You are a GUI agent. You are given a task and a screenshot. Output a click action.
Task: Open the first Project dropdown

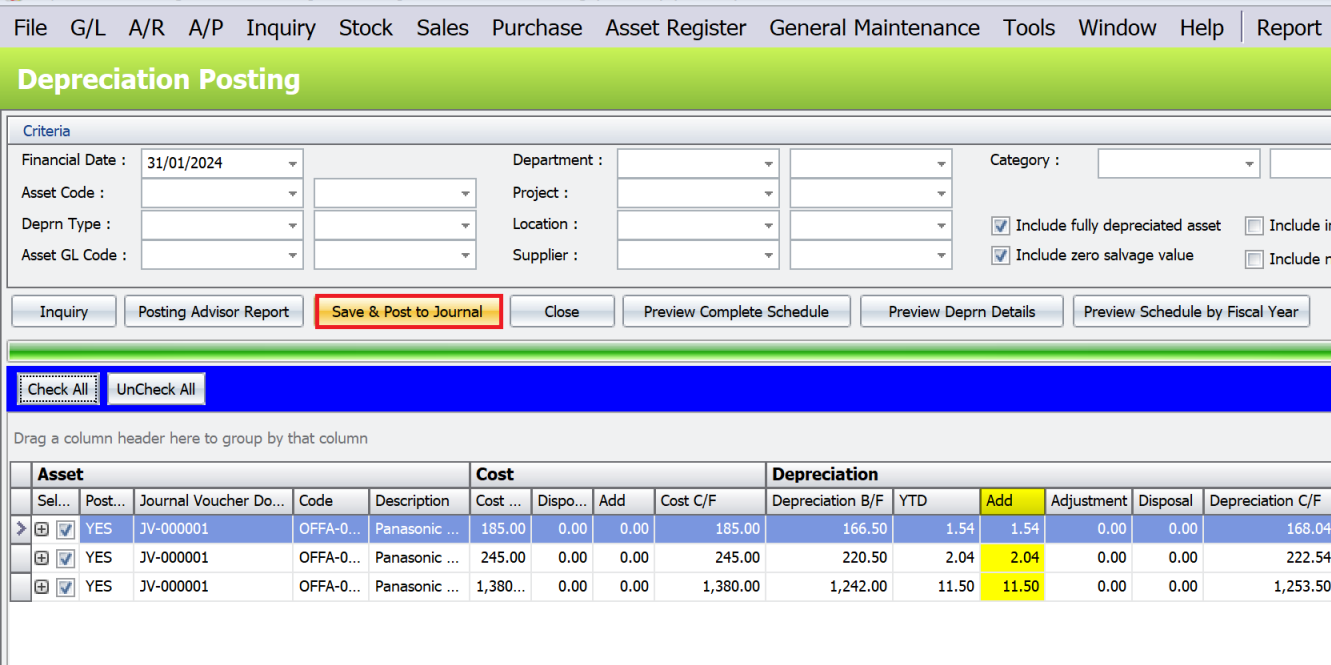point(768,194)
